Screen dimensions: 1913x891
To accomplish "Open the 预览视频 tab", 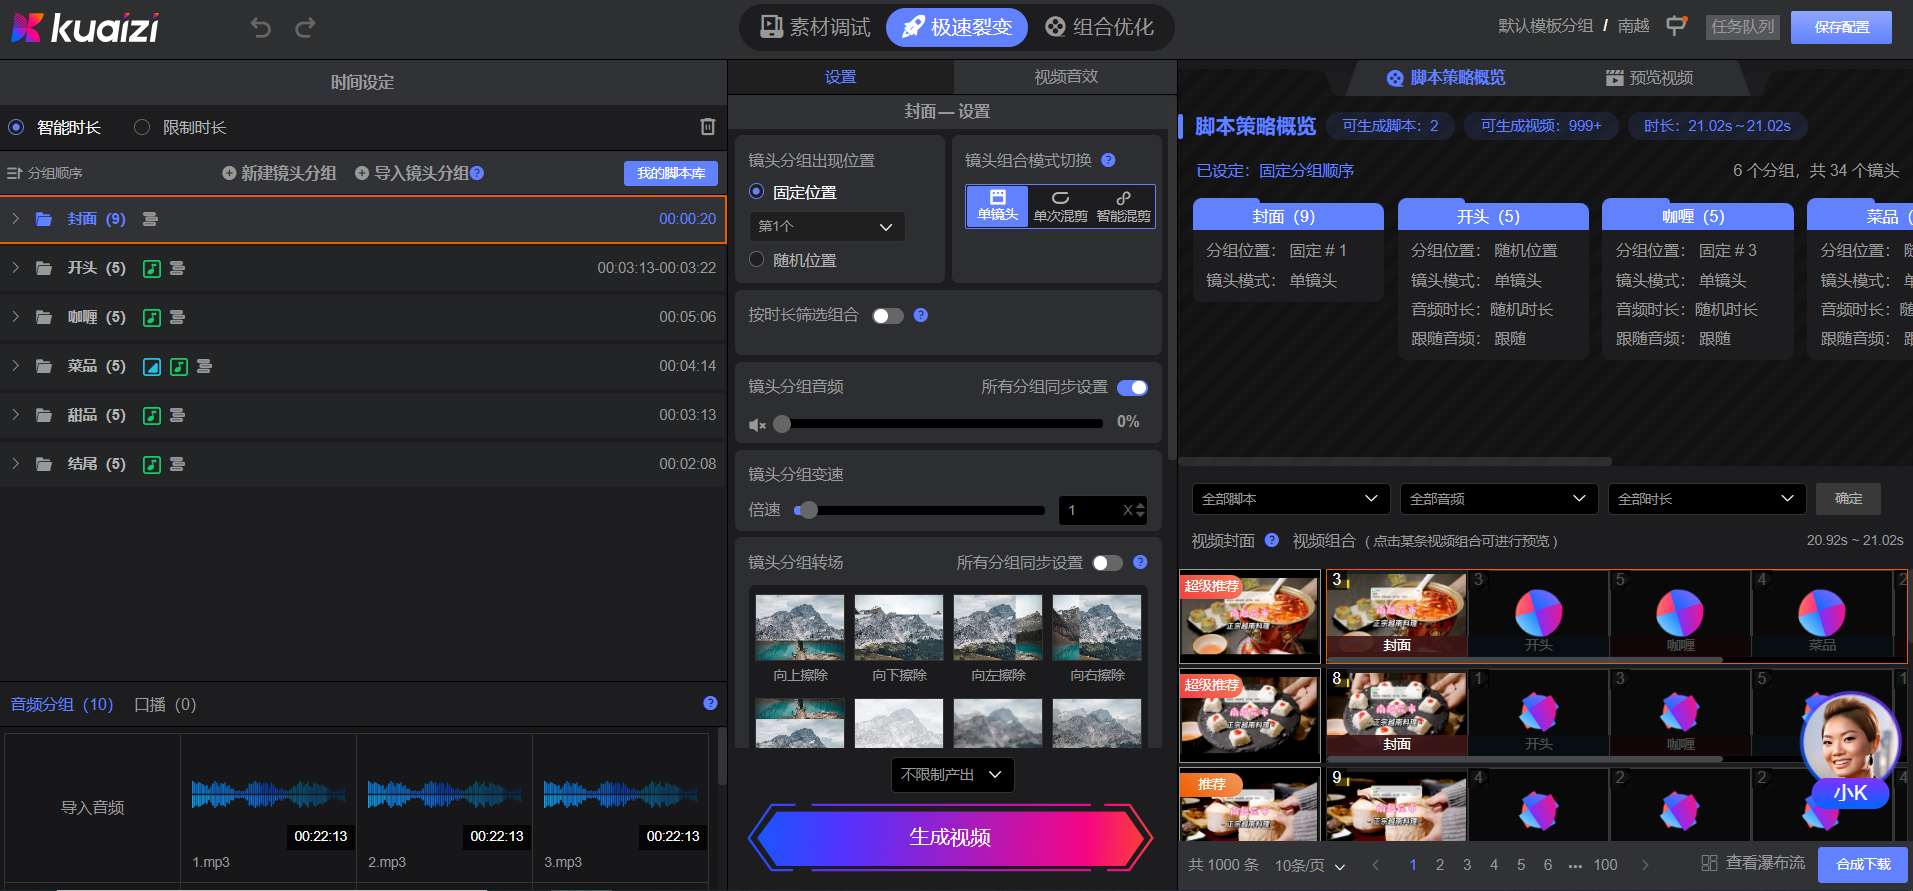I will point(1649,78).
